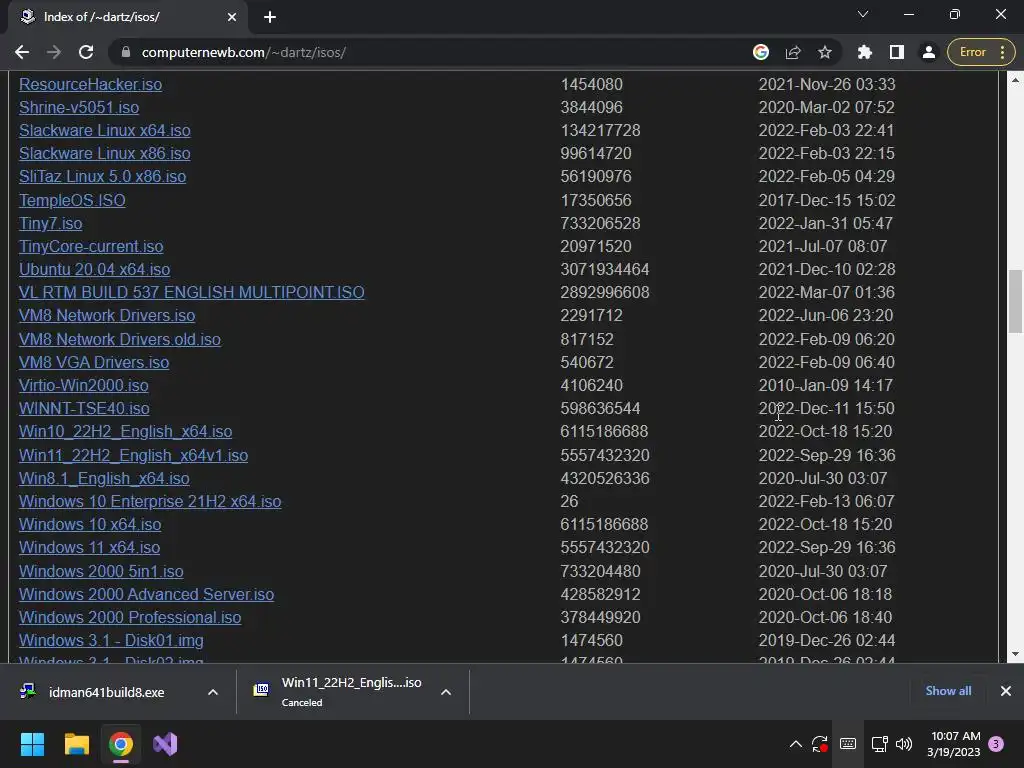Click Windows 10 Enterprise 21H2 x64.iso
Screen dimensions: 1024x768
[150, 501]
